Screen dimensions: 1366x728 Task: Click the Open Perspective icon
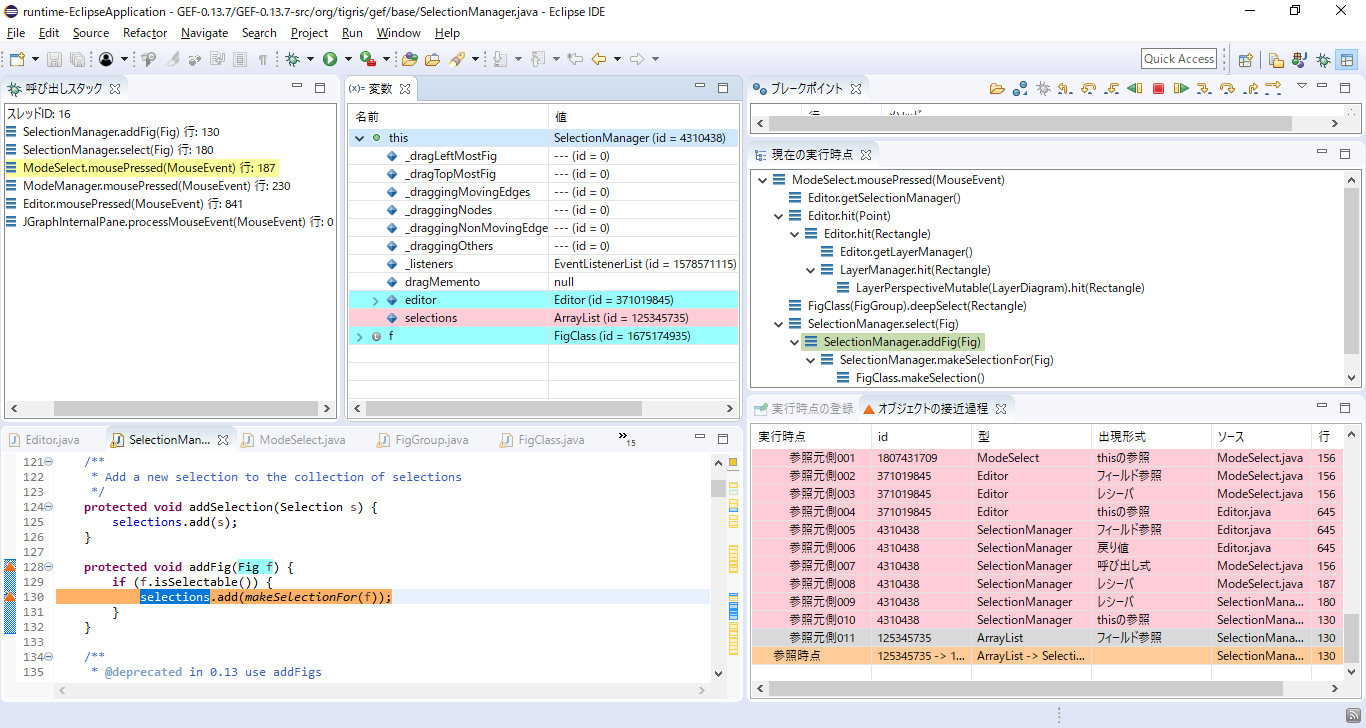1245,60
